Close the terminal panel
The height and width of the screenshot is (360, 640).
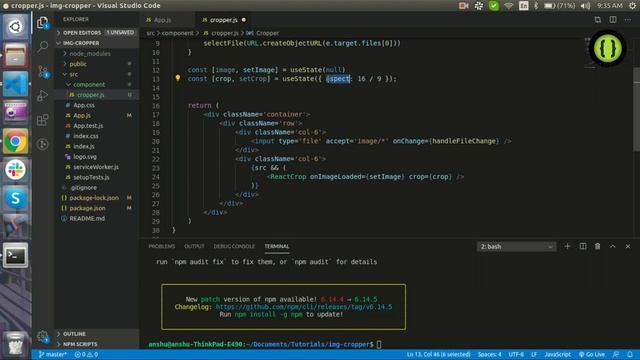tap(628, 246)
